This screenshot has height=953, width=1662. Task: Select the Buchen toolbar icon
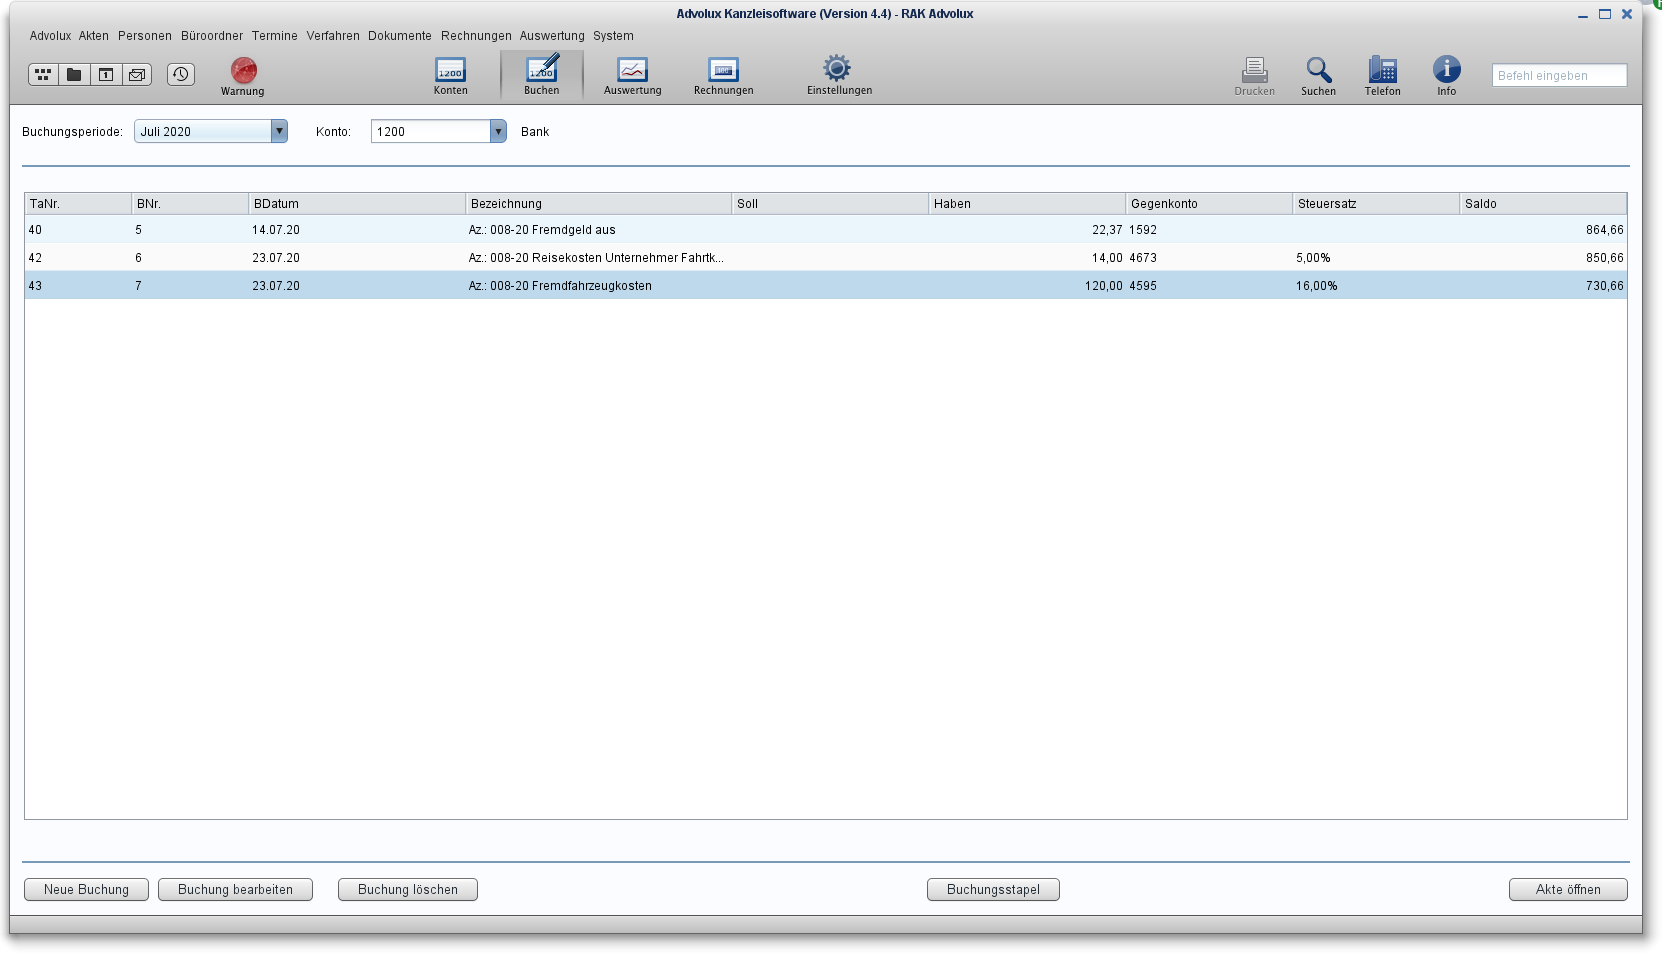click(542, 76)
